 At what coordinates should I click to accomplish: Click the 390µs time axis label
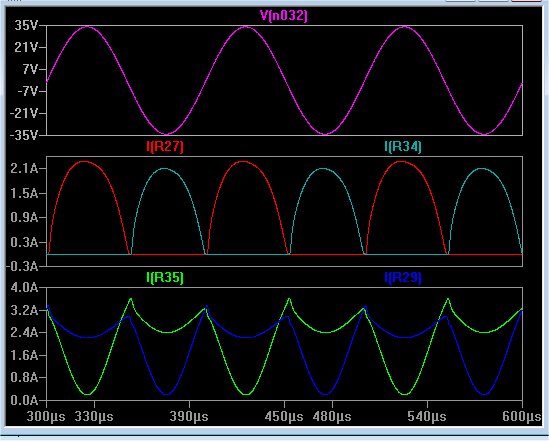pyautogui.click(x=189, y=416)
